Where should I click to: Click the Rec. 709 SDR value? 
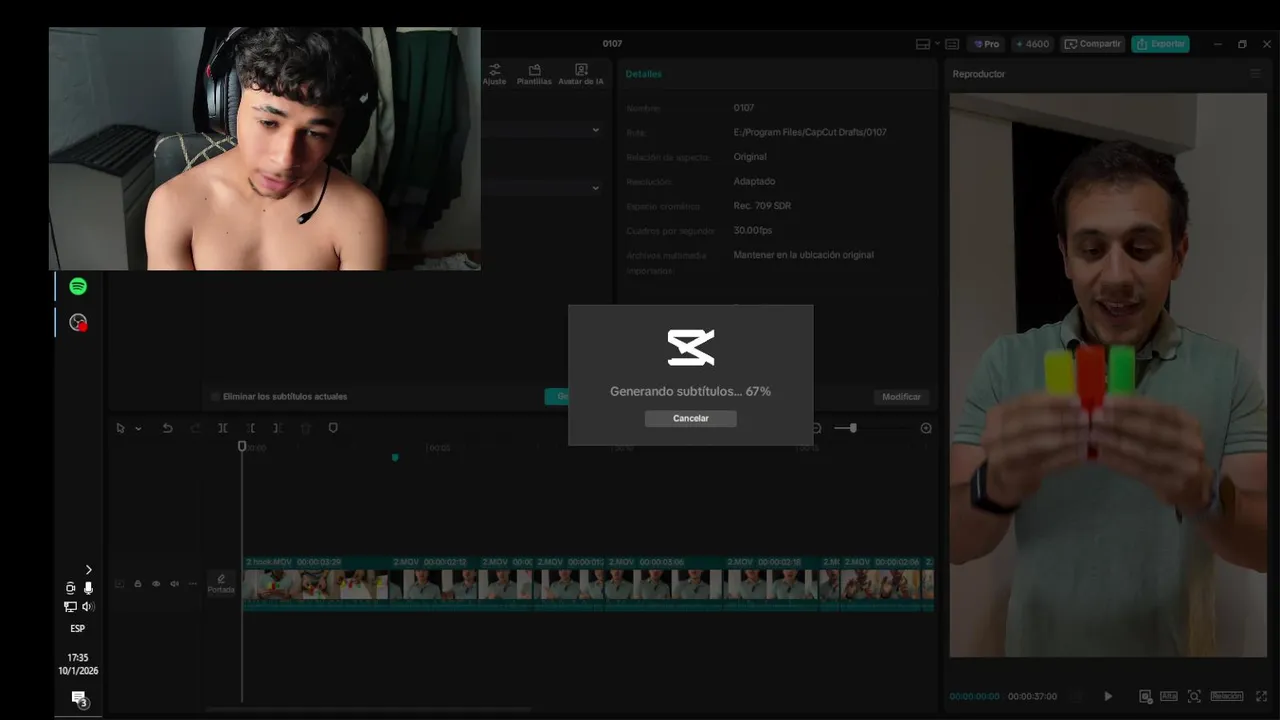point(762,206)
